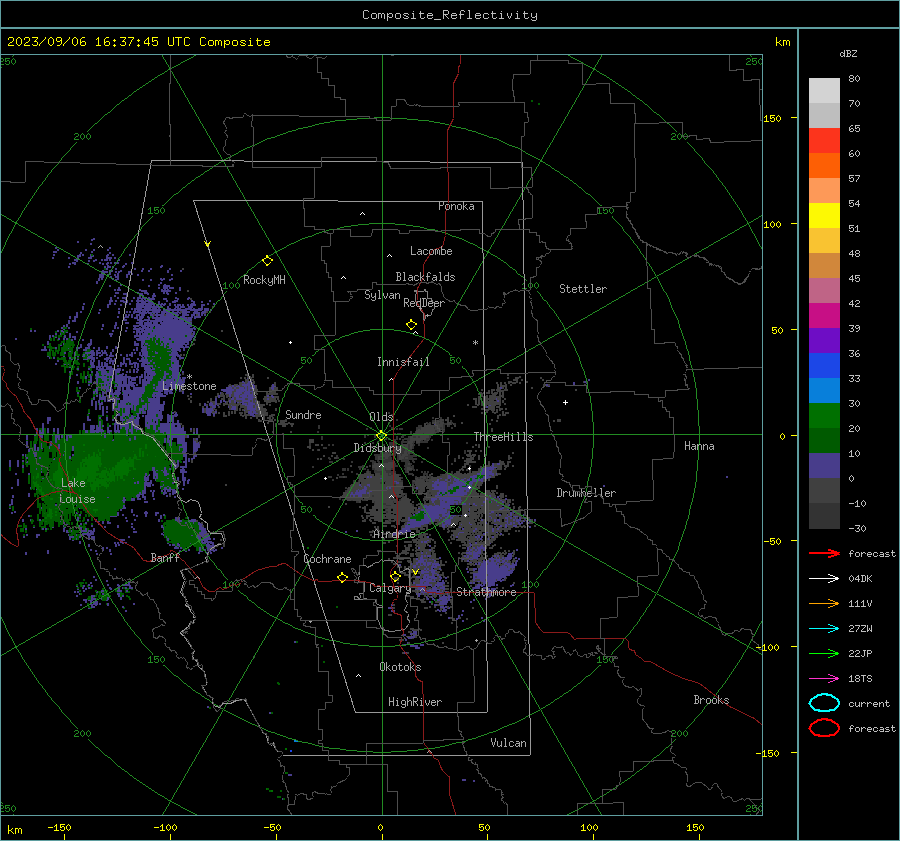
Task: Click the orange 111V arrow icon
Action: tap(824, 603)
